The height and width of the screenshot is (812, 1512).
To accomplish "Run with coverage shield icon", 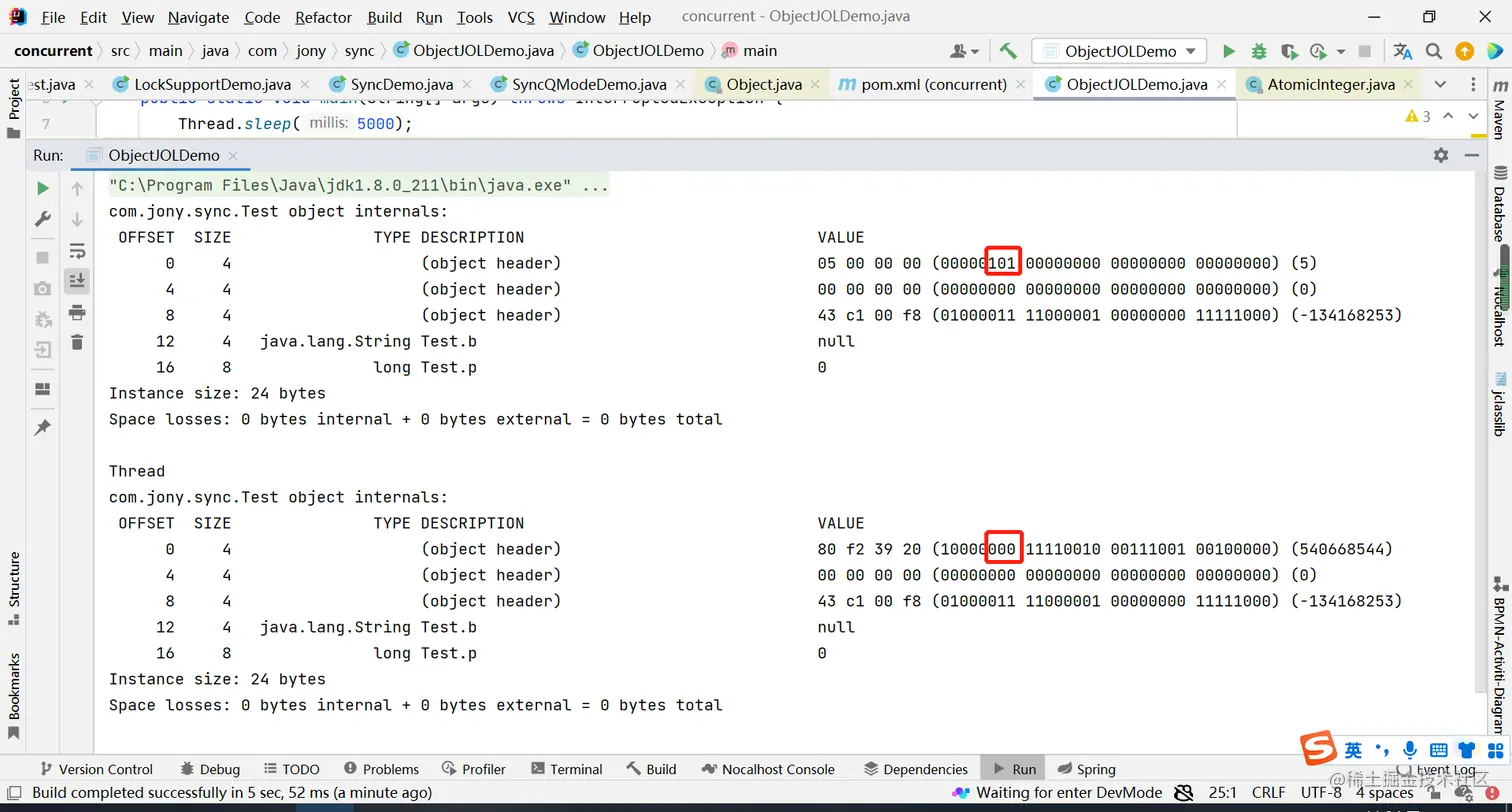I will pos(1289,51).
